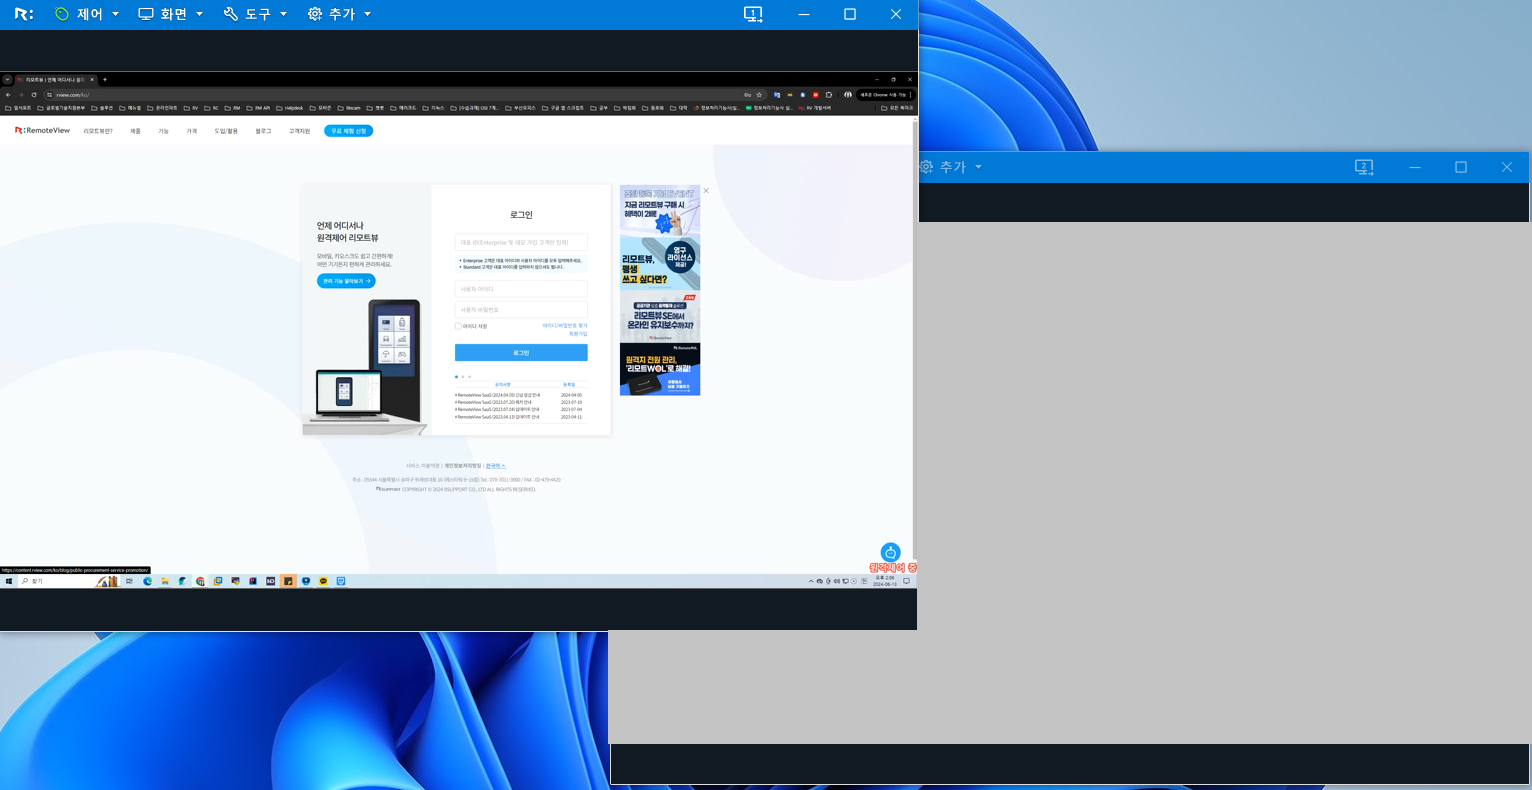1532x790 pixels.
Task: Open the 블로그 menu item
Action: coord(263,131)
